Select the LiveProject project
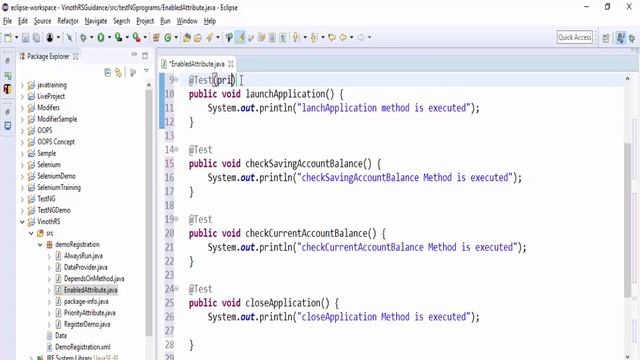 coord(51,96)
